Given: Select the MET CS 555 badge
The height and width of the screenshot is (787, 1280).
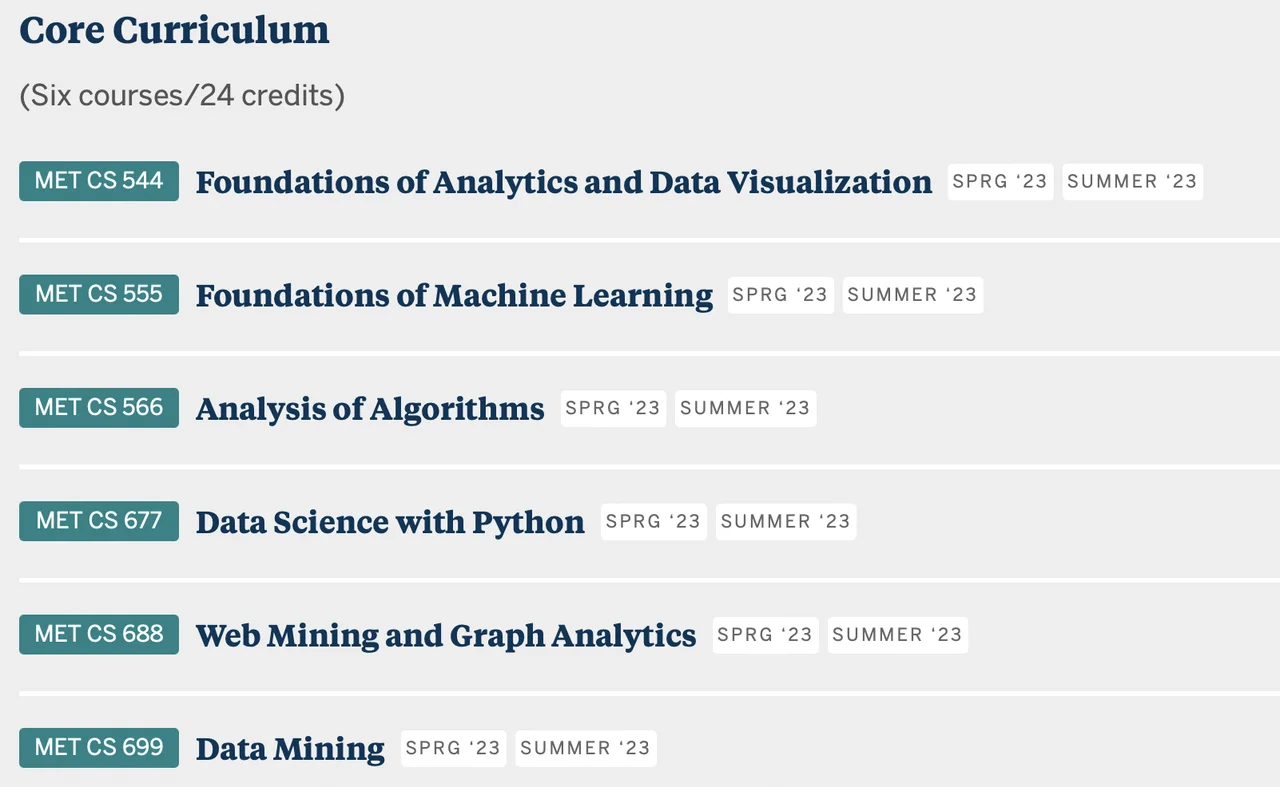Looking at the screenshot, I should point(99,294).
